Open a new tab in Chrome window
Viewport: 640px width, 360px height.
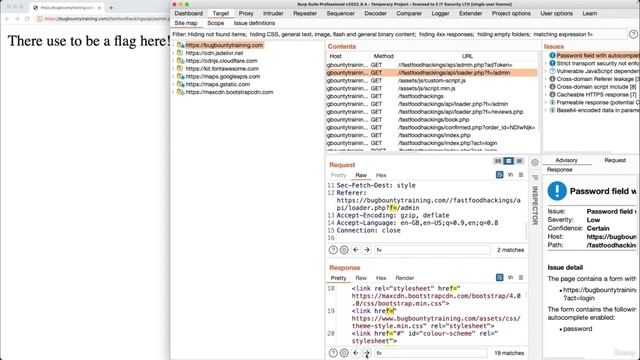coord(111,7)
